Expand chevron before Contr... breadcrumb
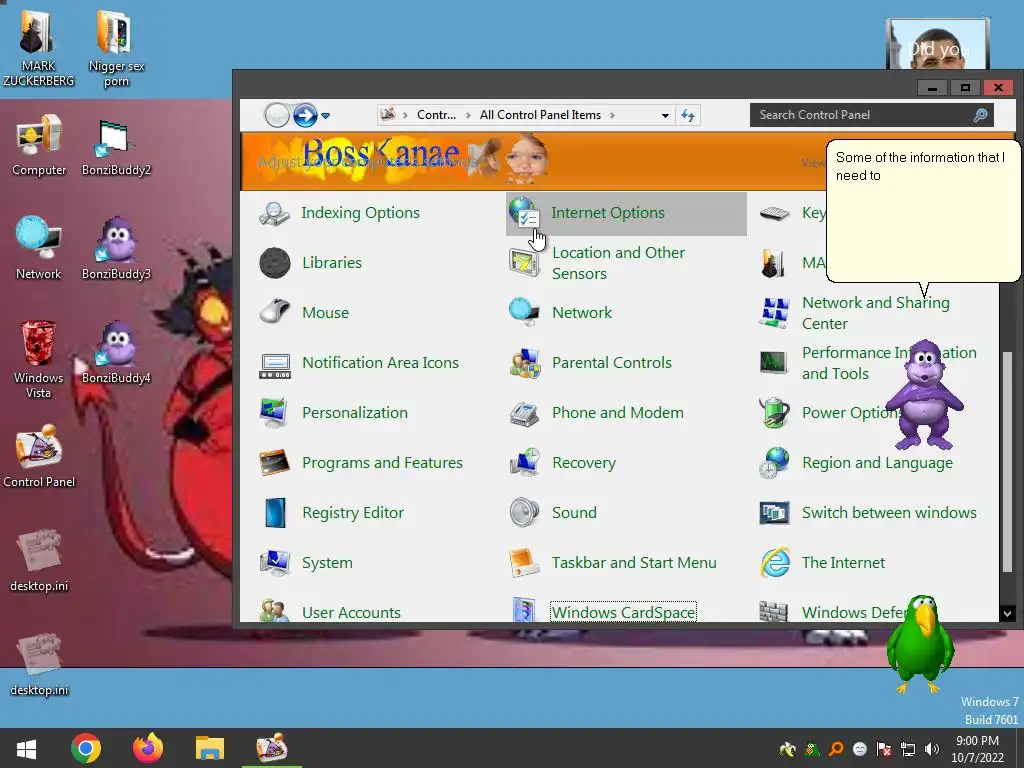The image size is (1024, 768). pyautogui.click(x=405, y=116)
